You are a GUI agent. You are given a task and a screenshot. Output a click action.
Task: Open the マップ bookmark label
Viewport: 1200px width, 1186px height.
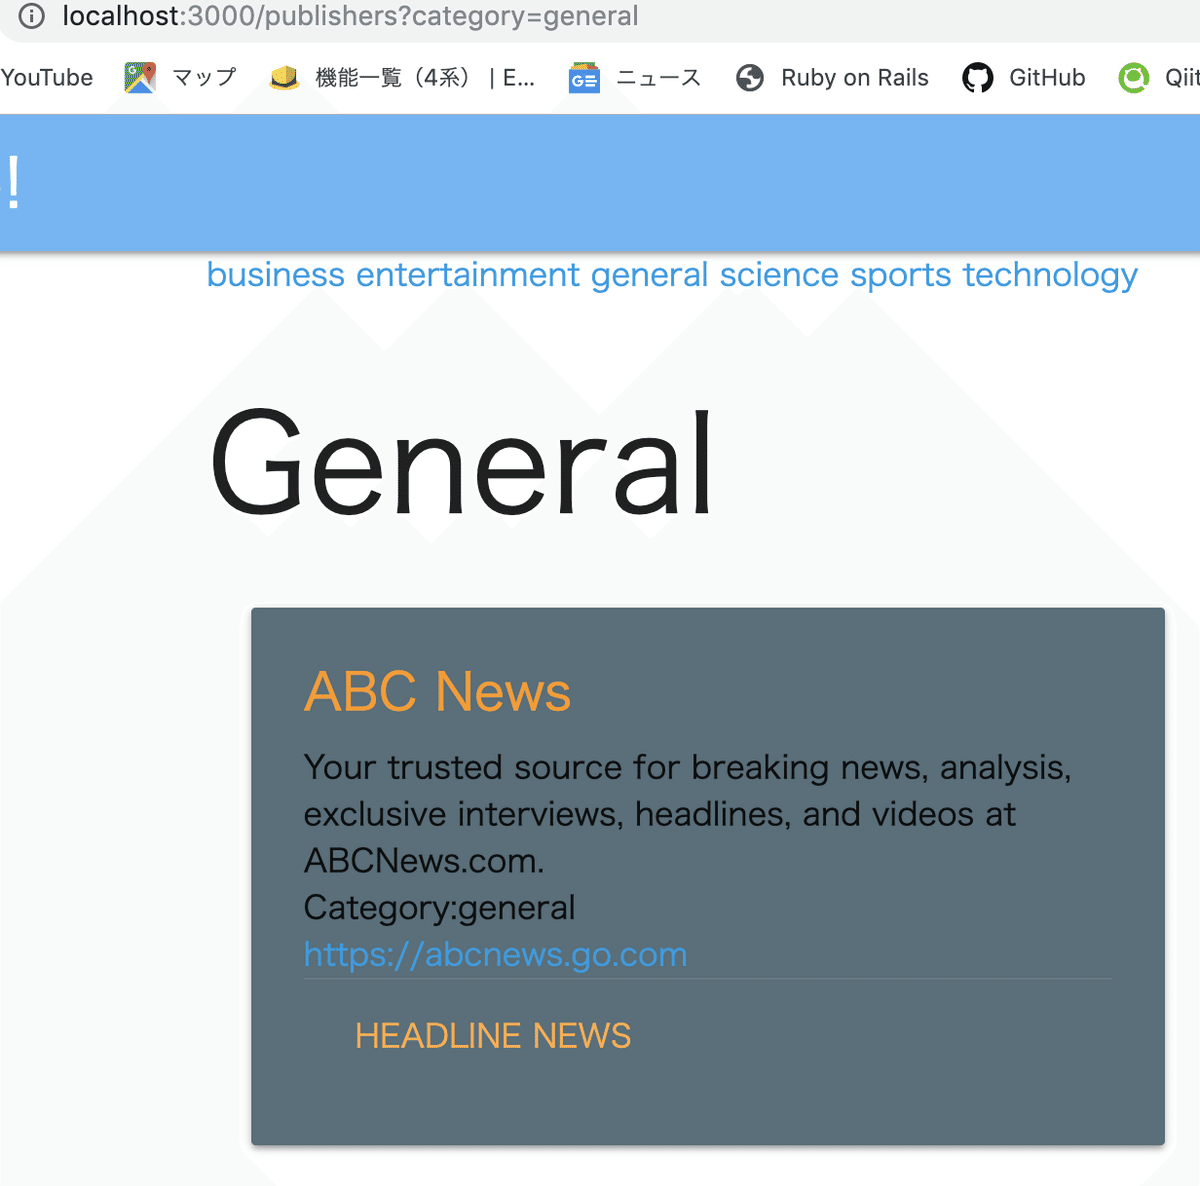[204, 78]
